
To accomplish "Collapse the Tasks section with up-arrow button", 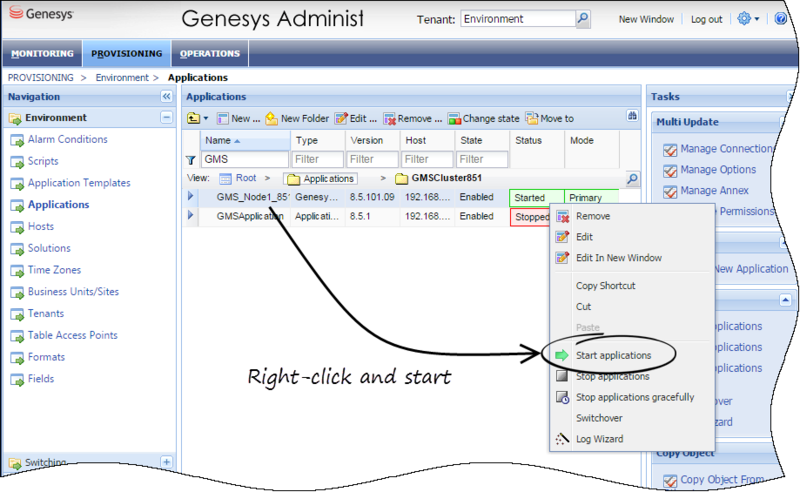I will pyautogui.click(x=785, y=300).
